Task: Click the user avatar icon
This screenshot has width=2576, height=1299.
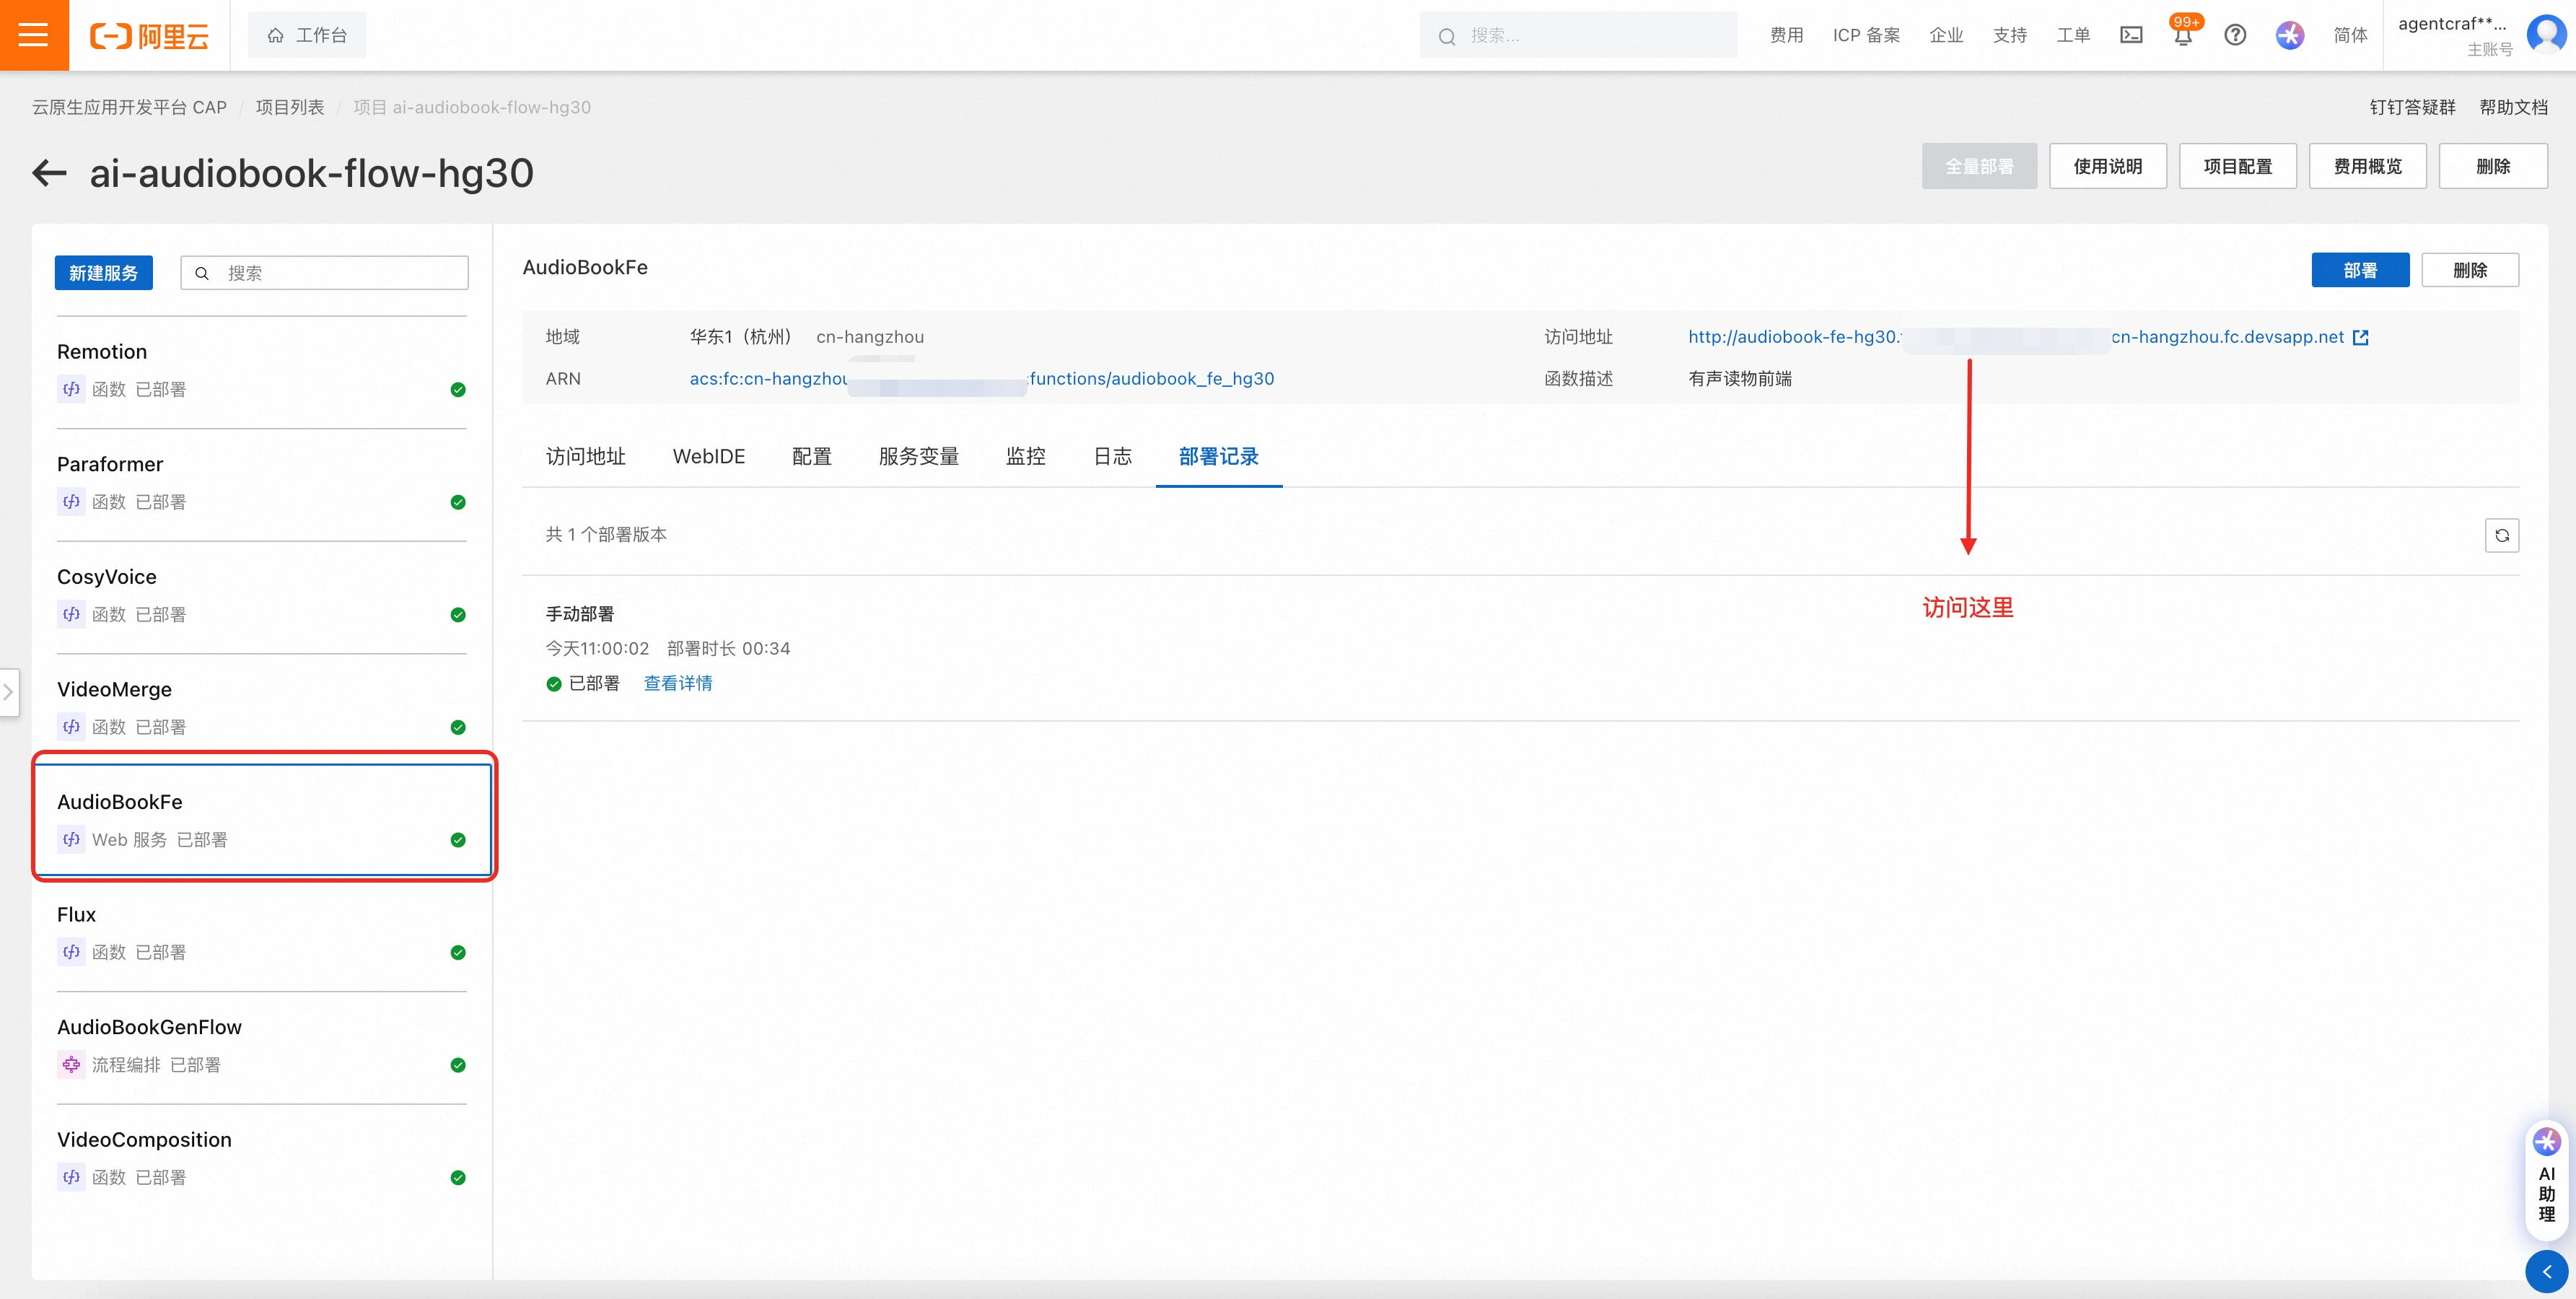Action: coord(2546,35)
